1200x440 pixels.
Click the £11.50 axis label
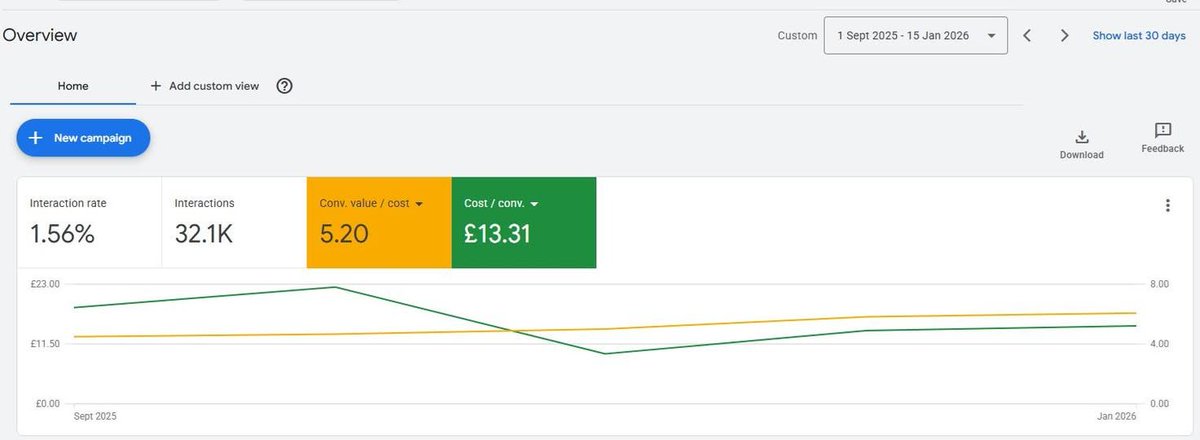click(46, 344)
